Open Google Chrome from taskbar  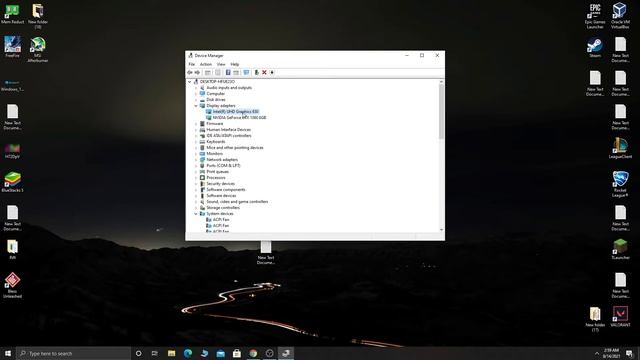[x=253, y=353]
